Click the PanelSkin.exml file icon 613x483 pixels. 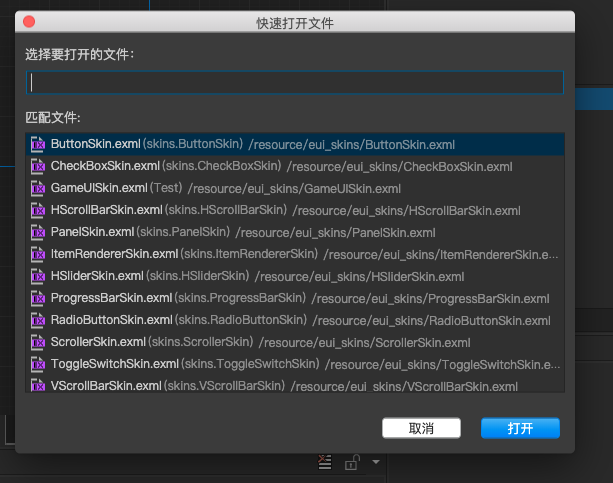click(x=38, y=232)
